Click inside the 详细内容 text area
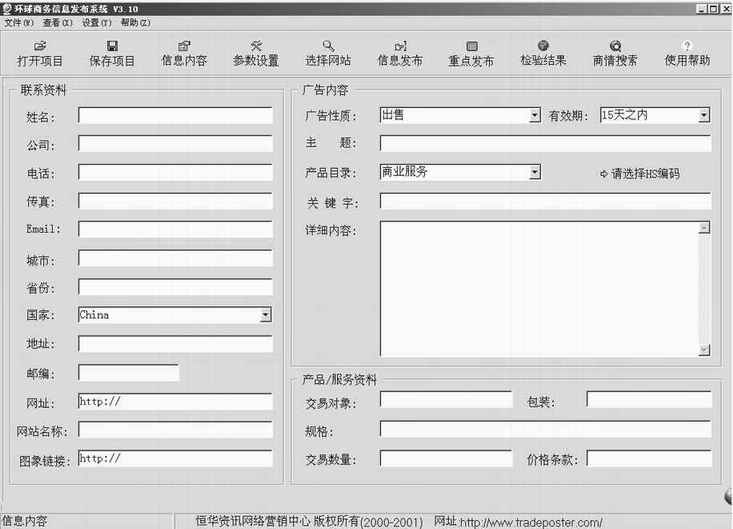Viewport: 733px width, 529px height. [x=539, y=289]
